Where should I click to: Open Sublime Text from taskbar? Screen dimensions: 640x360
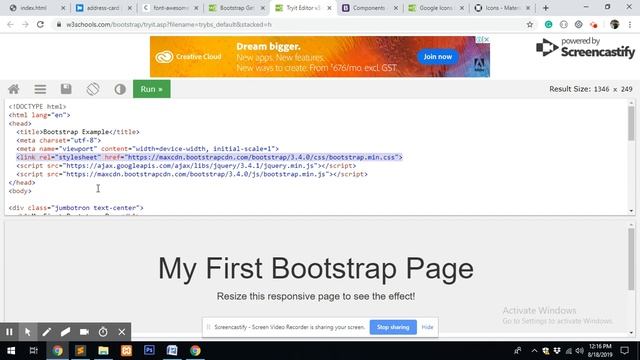[80, 351]
